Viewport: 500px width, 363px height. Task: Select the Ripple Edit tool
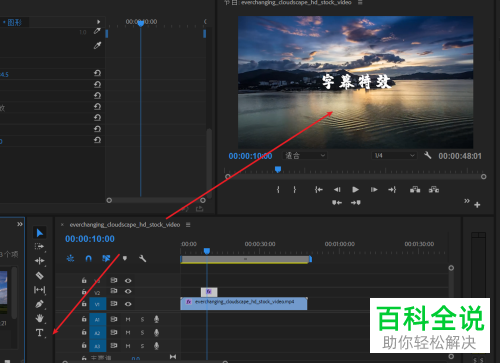tap(39, 261)
